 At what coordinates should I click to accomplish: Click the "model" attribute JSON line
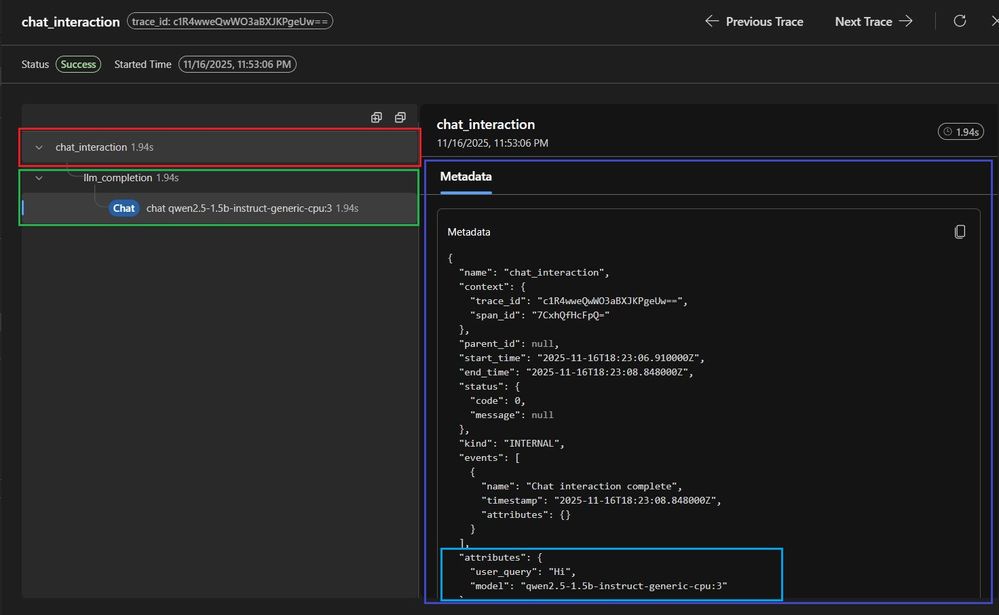click(598, 586)
